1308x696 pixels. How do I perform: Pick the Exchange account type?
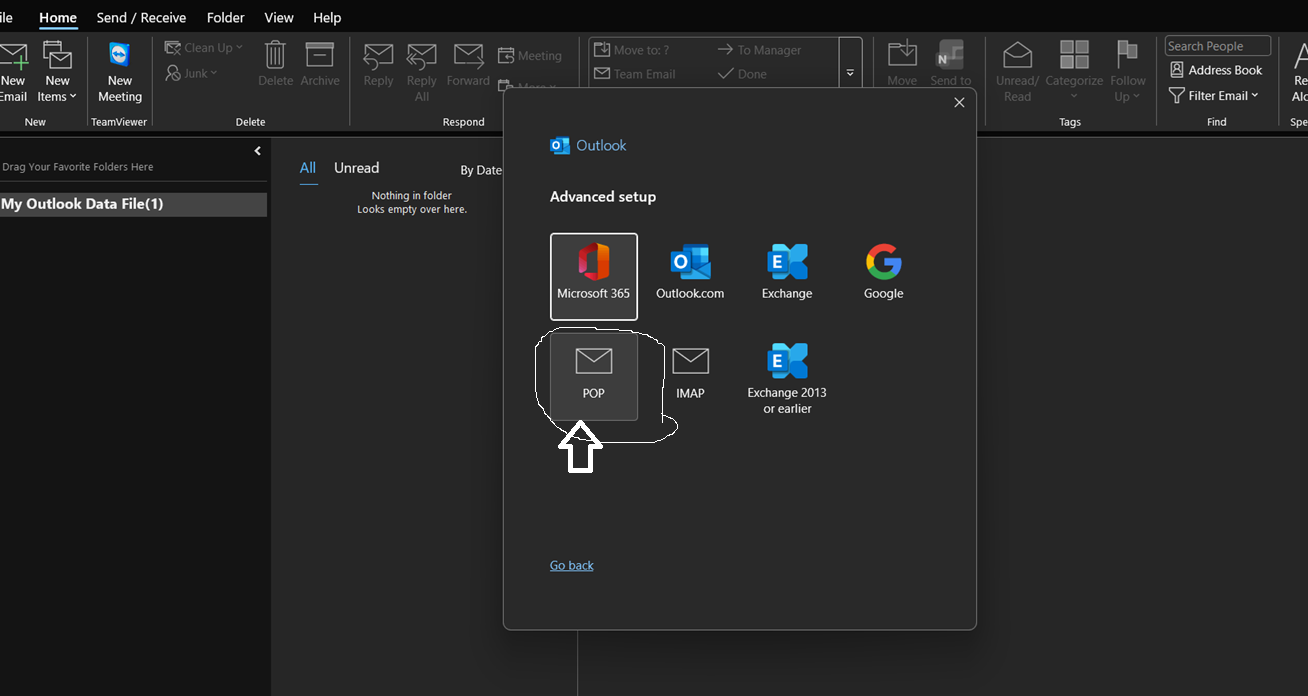787,272
